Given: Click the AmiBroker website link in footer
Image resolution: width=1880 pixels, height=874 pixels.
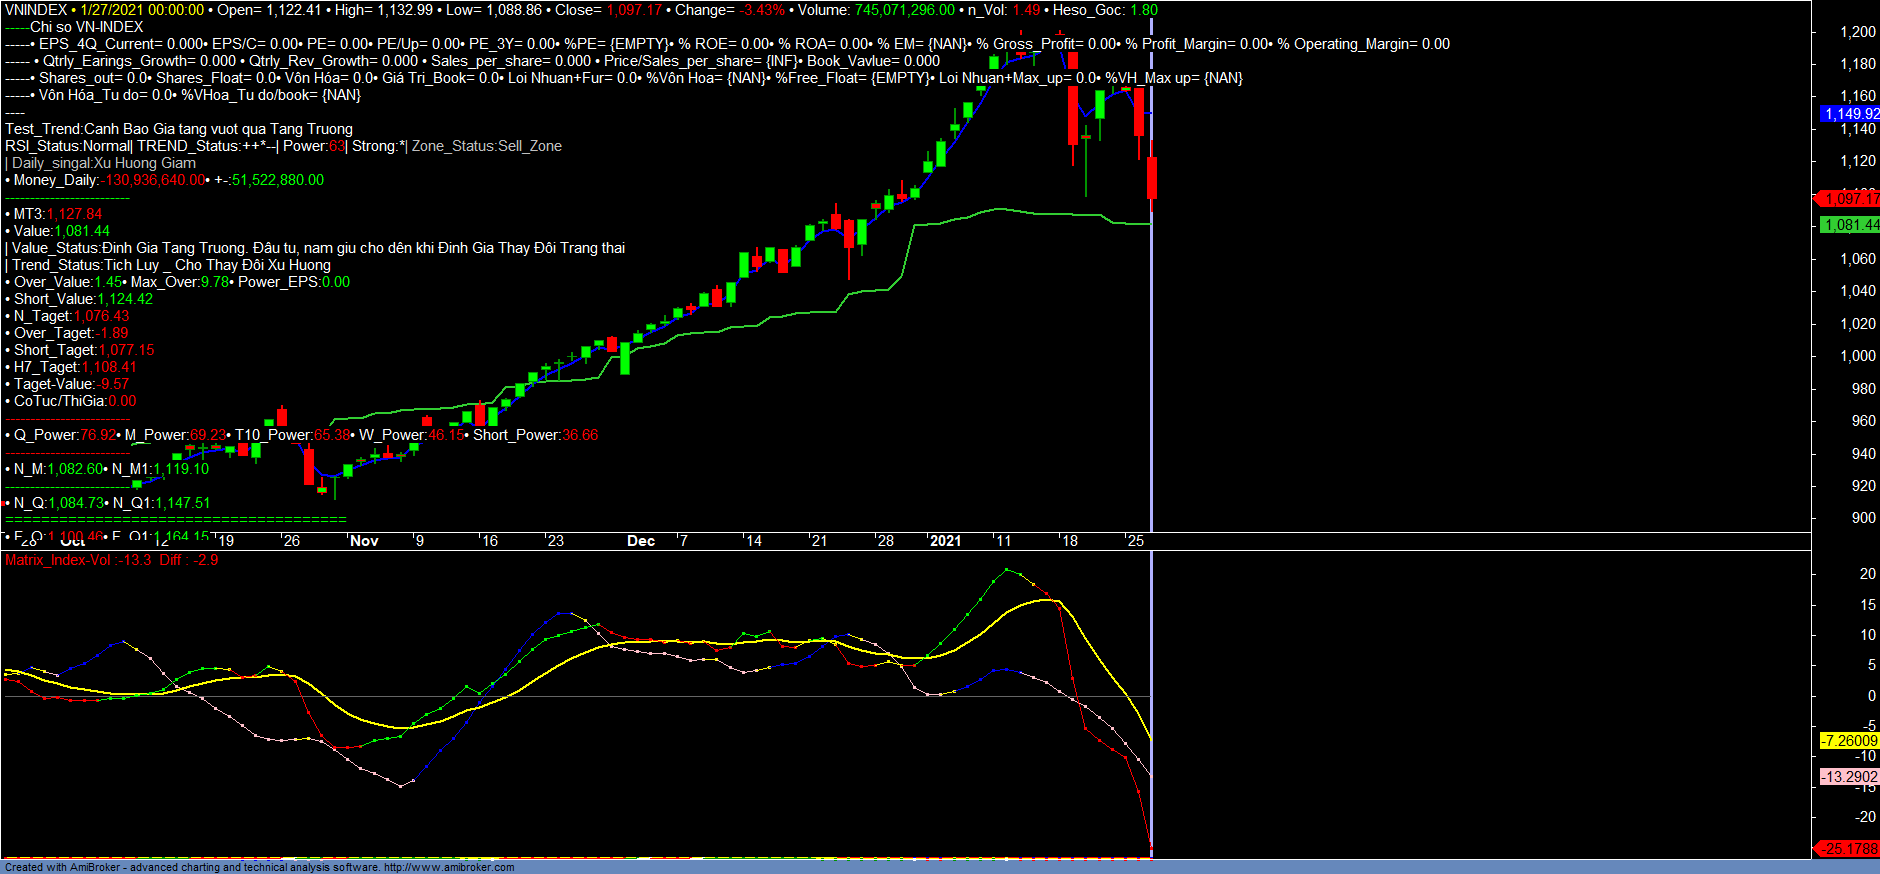Looking at the screenshot, I should [448, 867].
